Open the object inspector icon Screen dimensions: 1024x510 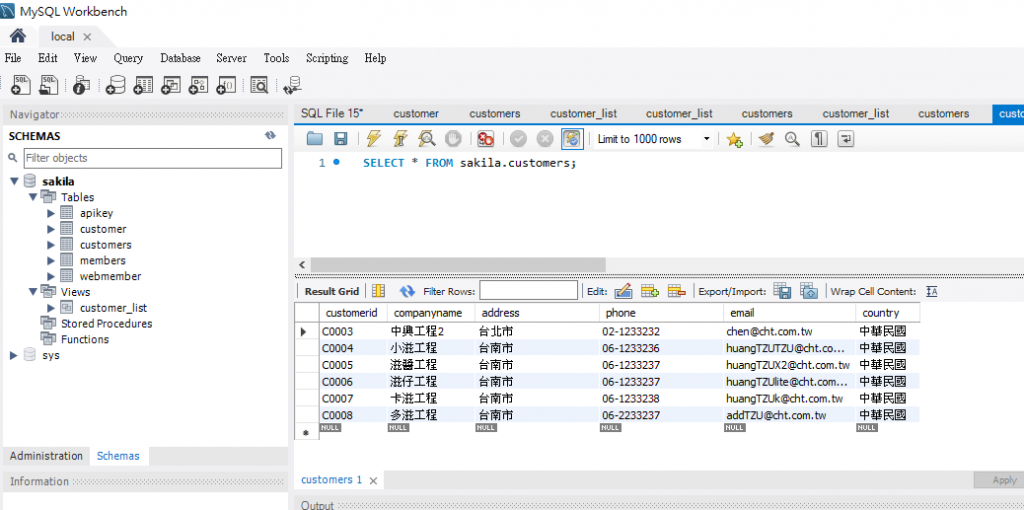(x=82, y=84)
